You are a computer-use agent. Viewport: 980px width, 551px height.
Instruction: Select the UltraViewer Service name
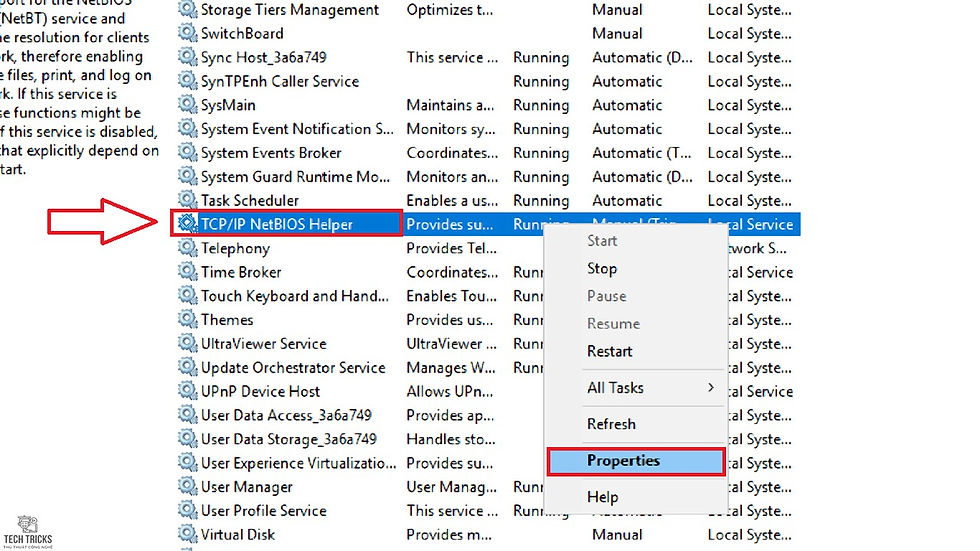pos(263,344)
